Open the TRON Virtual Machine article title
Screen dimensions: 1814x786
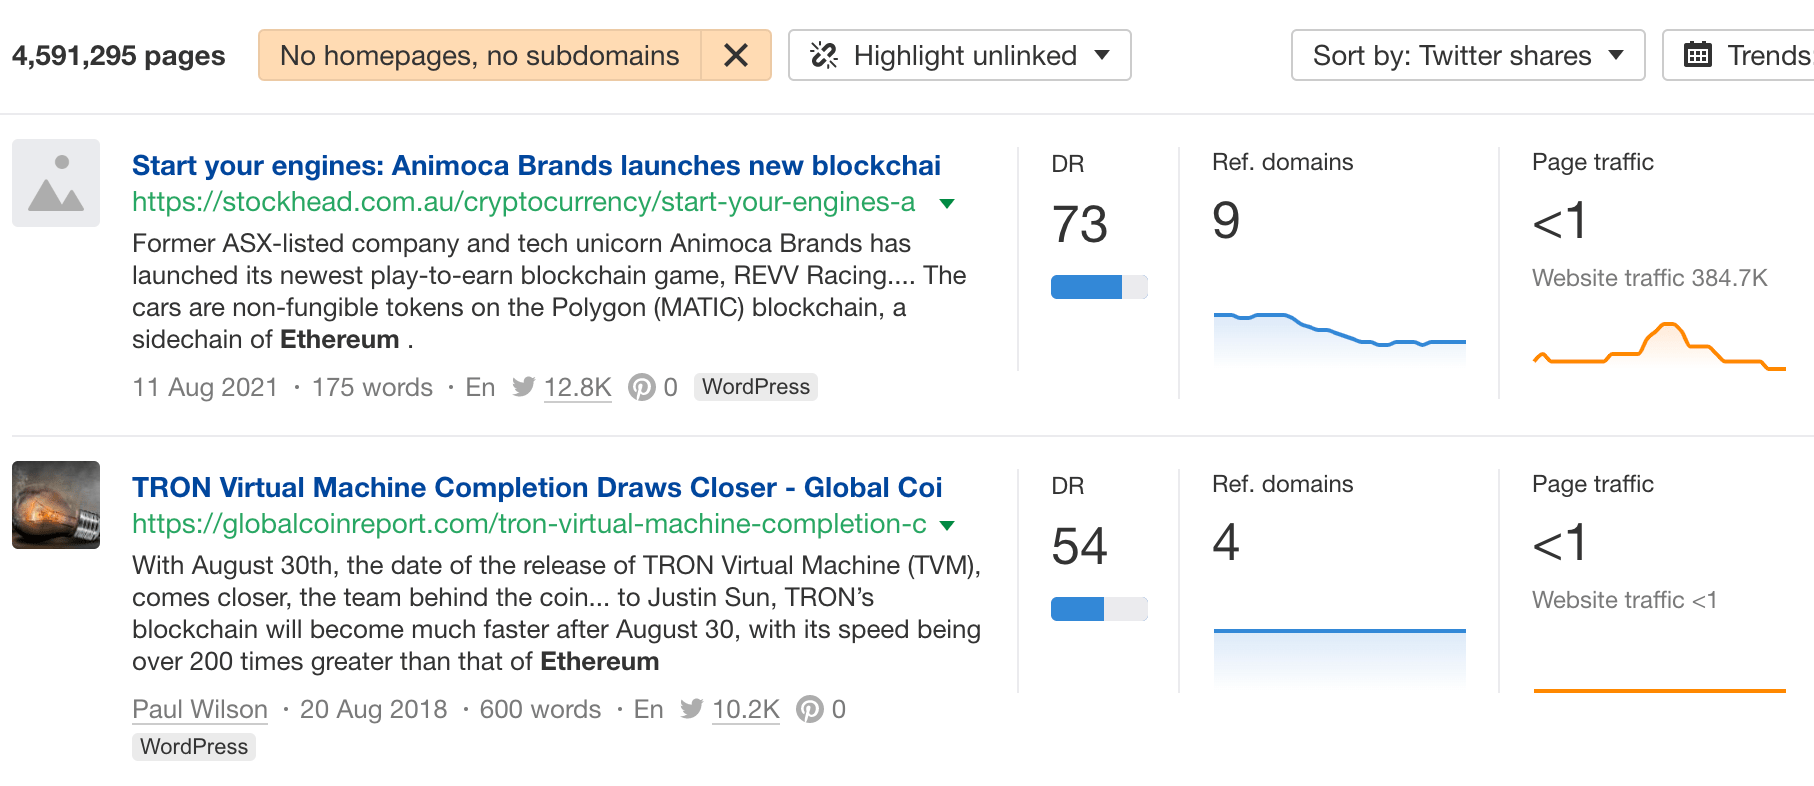[x=536, y=487]
